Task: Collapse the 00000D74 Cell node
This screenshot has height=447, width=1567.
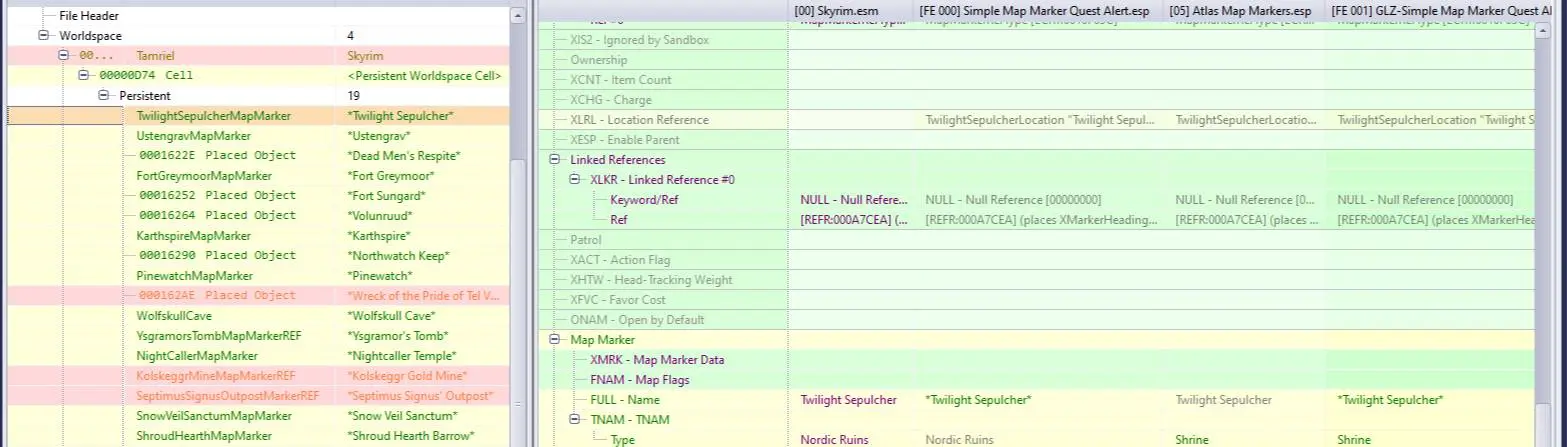Action: click(x=83, y=75)
